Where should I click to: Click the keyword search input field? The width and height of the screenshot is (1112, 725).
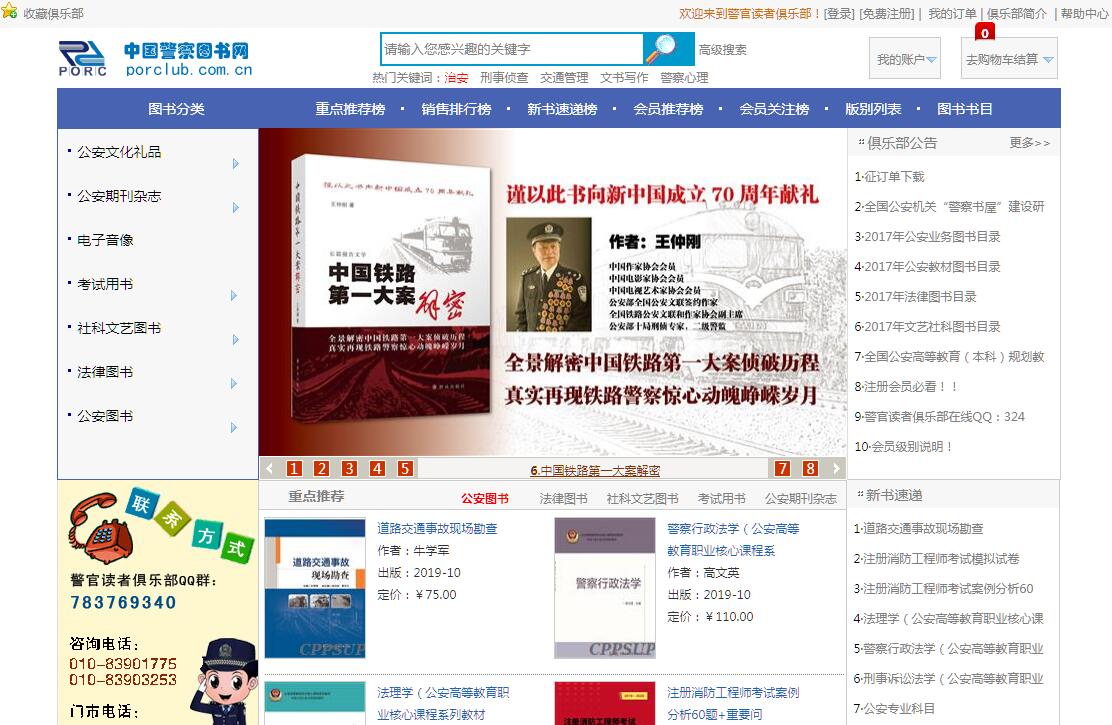(x=511, y=49)
